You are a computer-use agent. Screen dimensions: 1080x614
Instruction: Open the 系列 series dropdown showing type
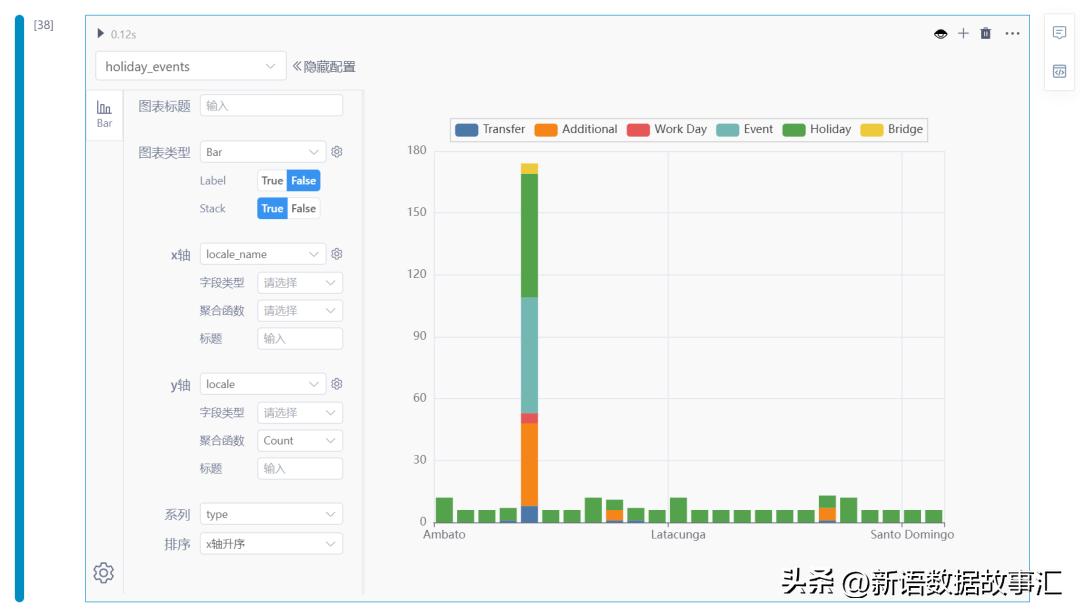tap(273, 512)
